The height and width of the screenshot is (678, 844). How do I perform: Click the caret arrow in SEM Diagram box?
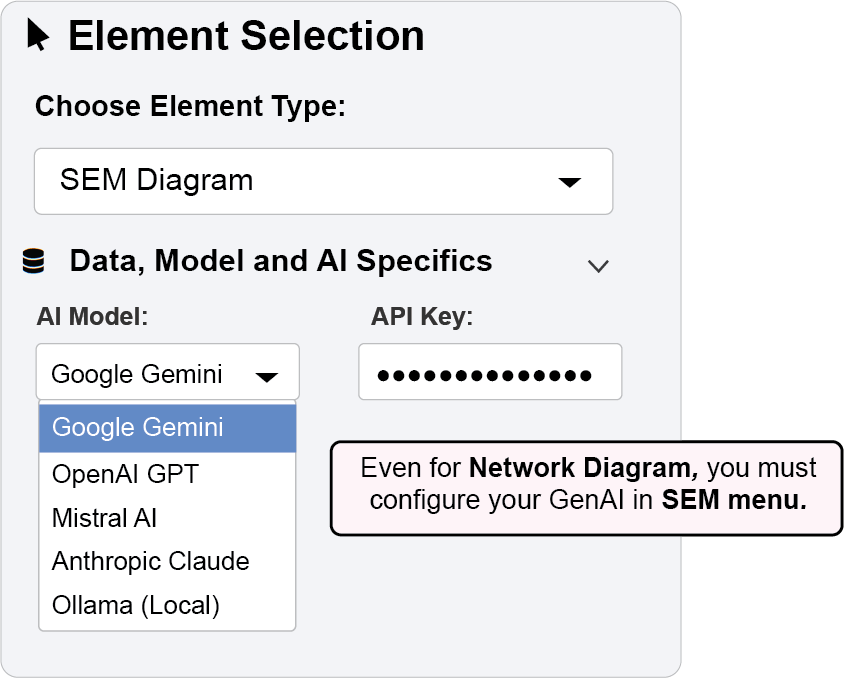tap(569, 182)
